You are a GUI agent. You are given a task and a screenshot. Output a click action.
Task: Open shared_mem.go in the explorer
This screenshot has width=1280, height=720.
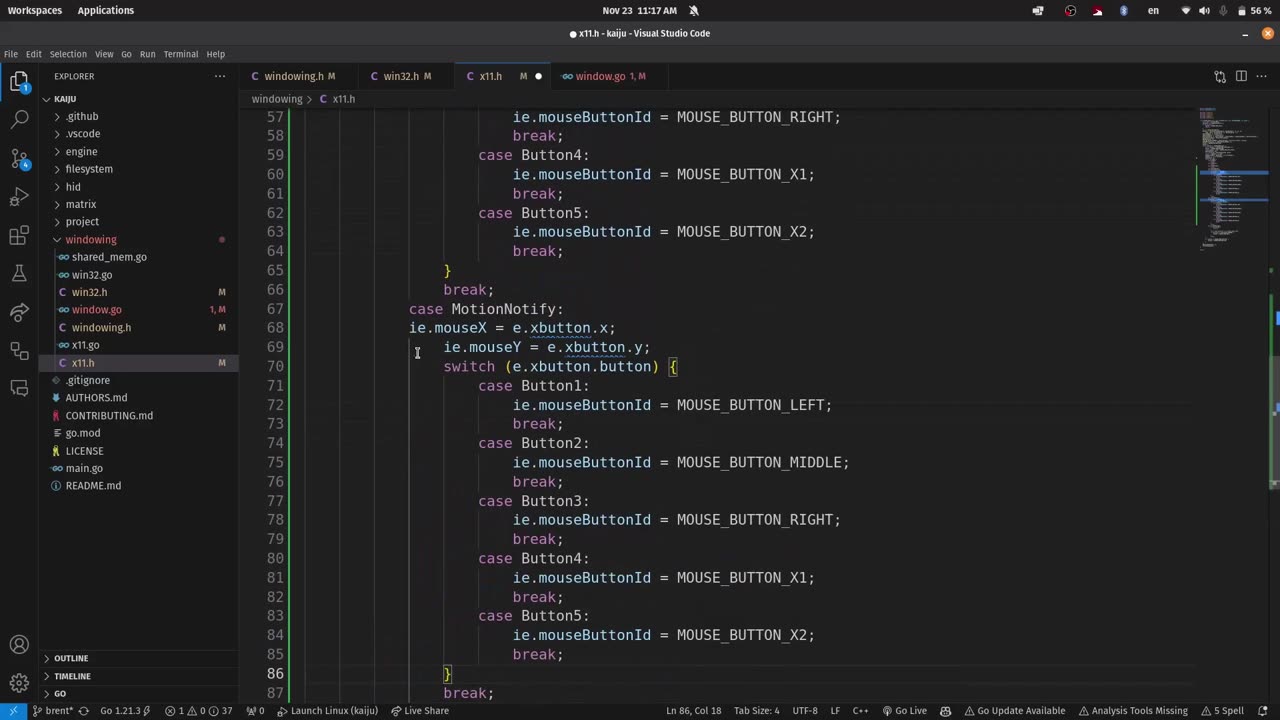click(140, 257)
